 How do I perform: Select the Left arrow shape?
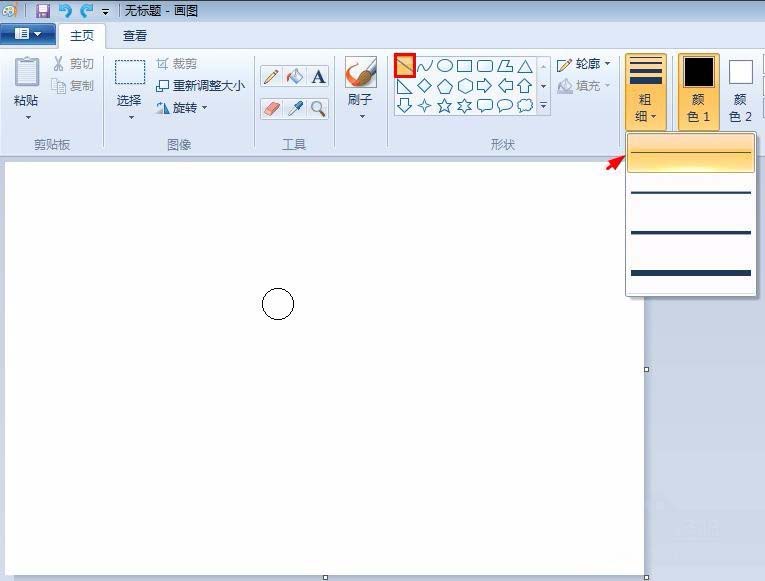coord(505,86)
